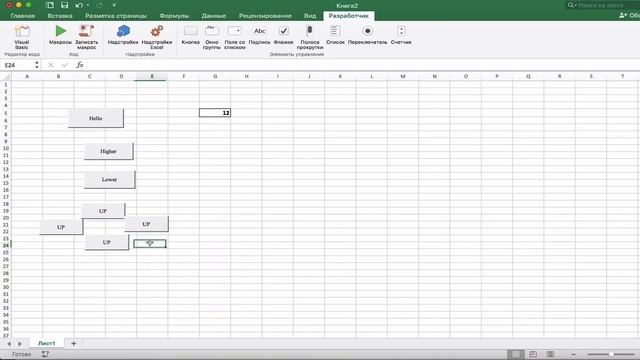The image size is (640, 360).
Task: Click into the formula bar input
Action: click(x=363, y=65)
